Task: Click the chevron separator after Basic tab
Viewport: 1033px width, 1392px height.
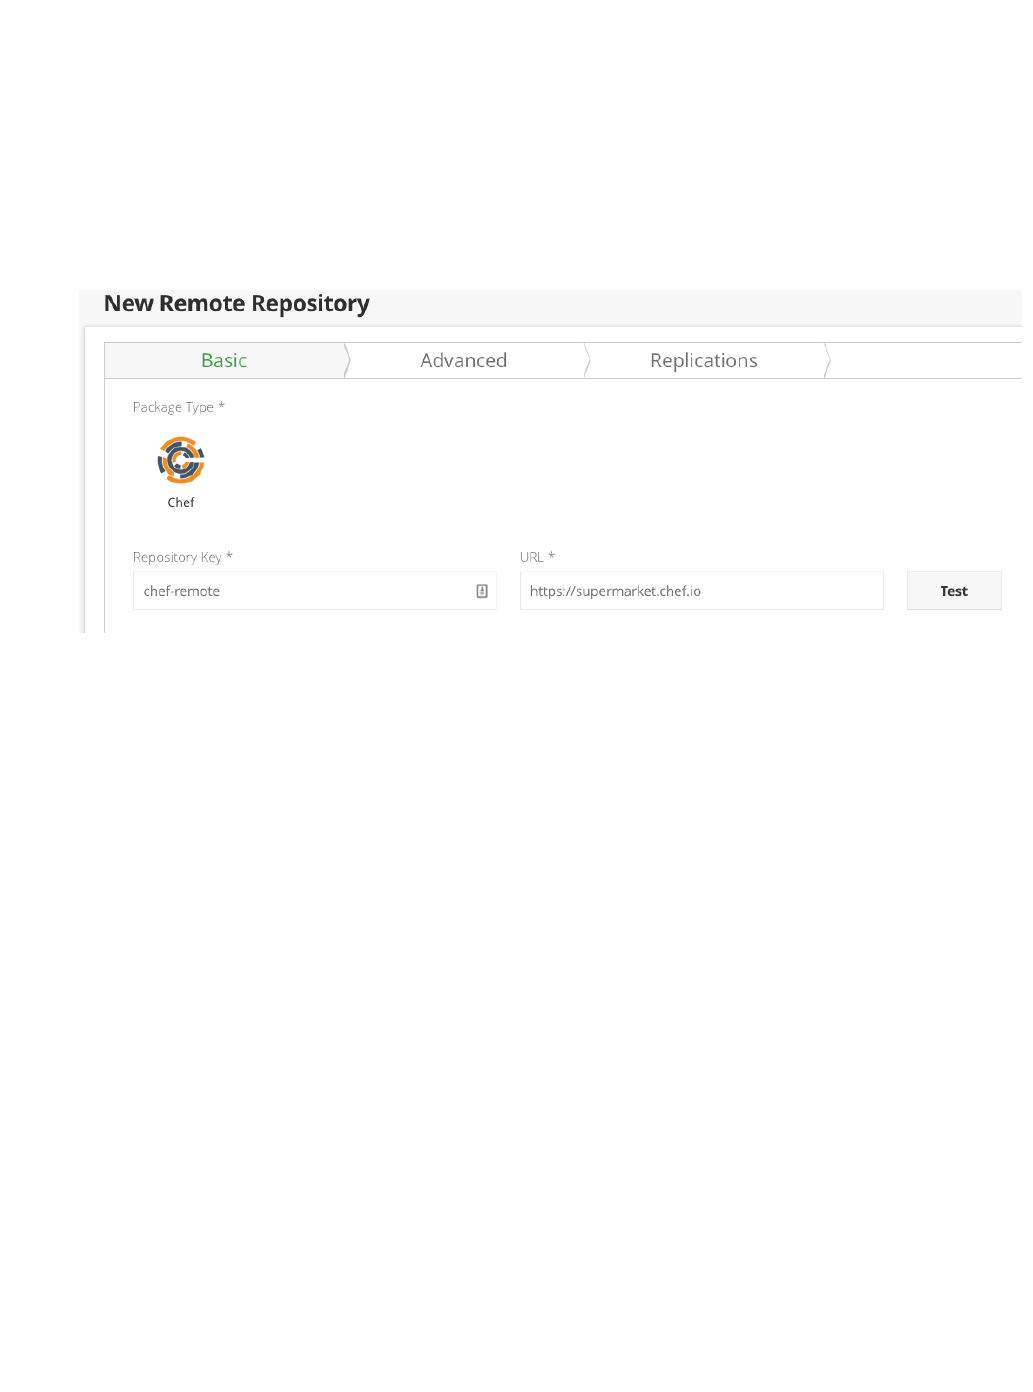Action: (x=347, y=360)
